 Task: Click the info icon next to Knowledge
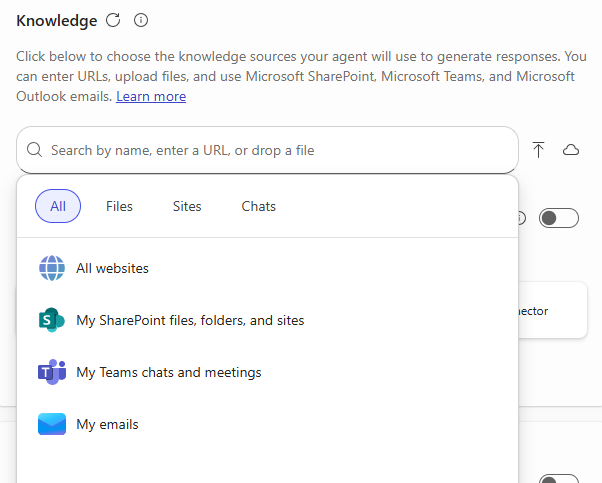point(141,20)
